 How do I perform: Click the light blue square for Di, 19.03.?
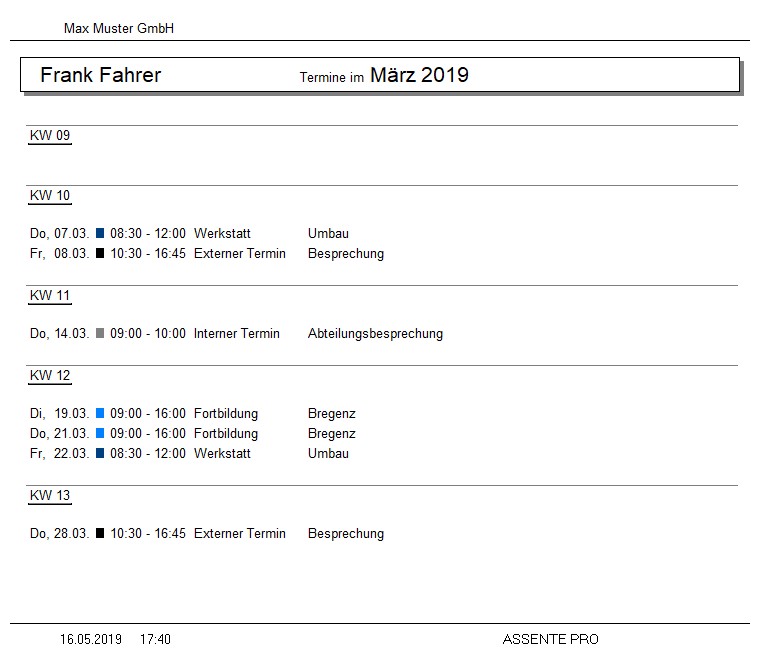pyautogui.click(x=100, y=413)
